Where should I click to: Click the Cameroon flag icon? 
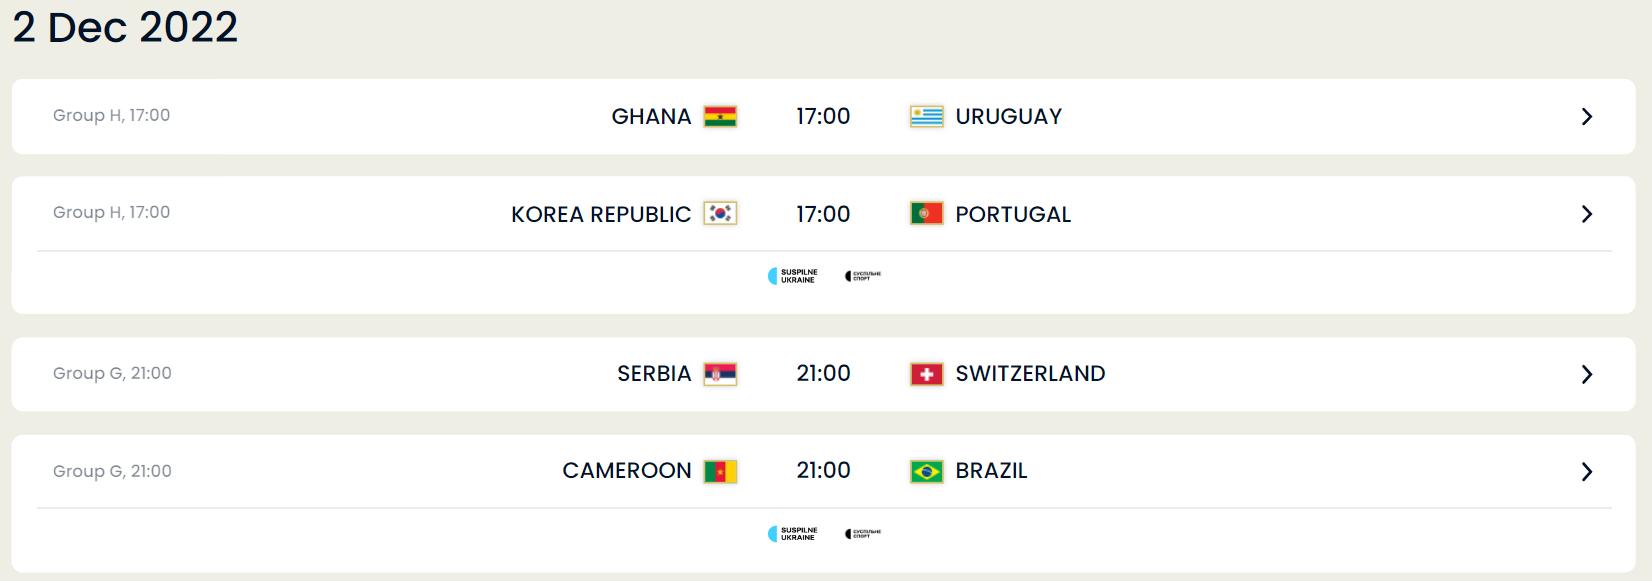coord(720,471)
